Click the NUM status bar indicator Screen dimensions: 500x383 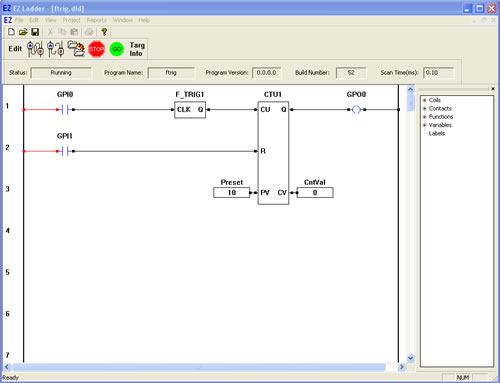coord(462,377)
